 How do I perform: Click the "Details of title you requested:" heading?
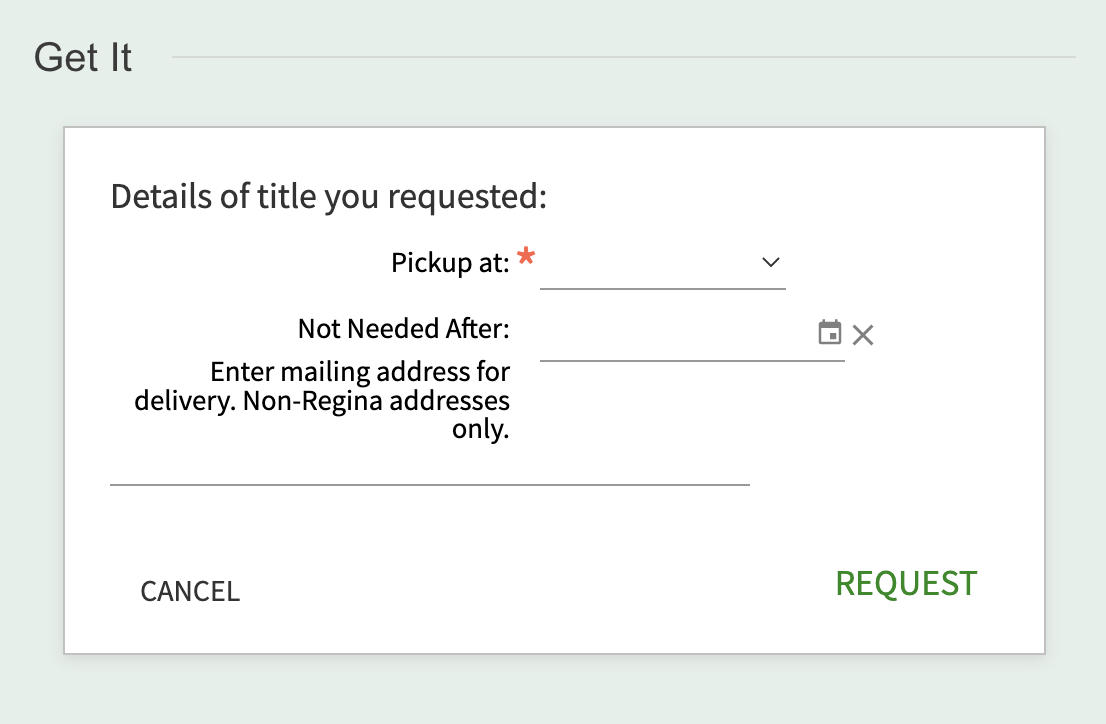click(x=329, y=197)
